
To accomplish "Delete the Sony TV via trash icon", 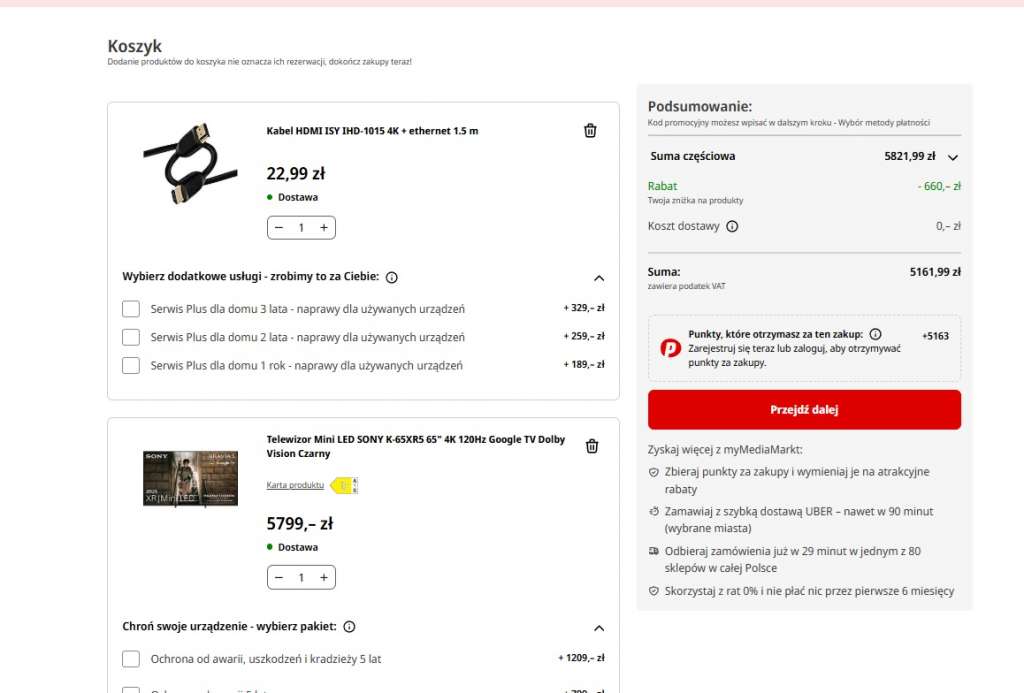I will click(590, 447).
